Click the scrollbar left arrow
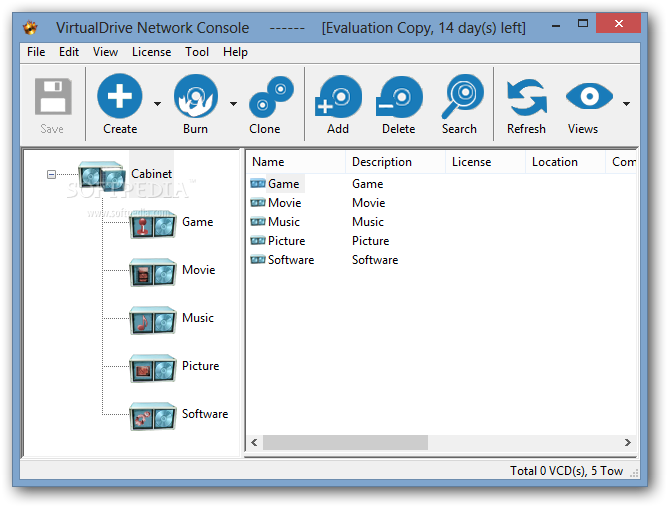 click(254, 442)
